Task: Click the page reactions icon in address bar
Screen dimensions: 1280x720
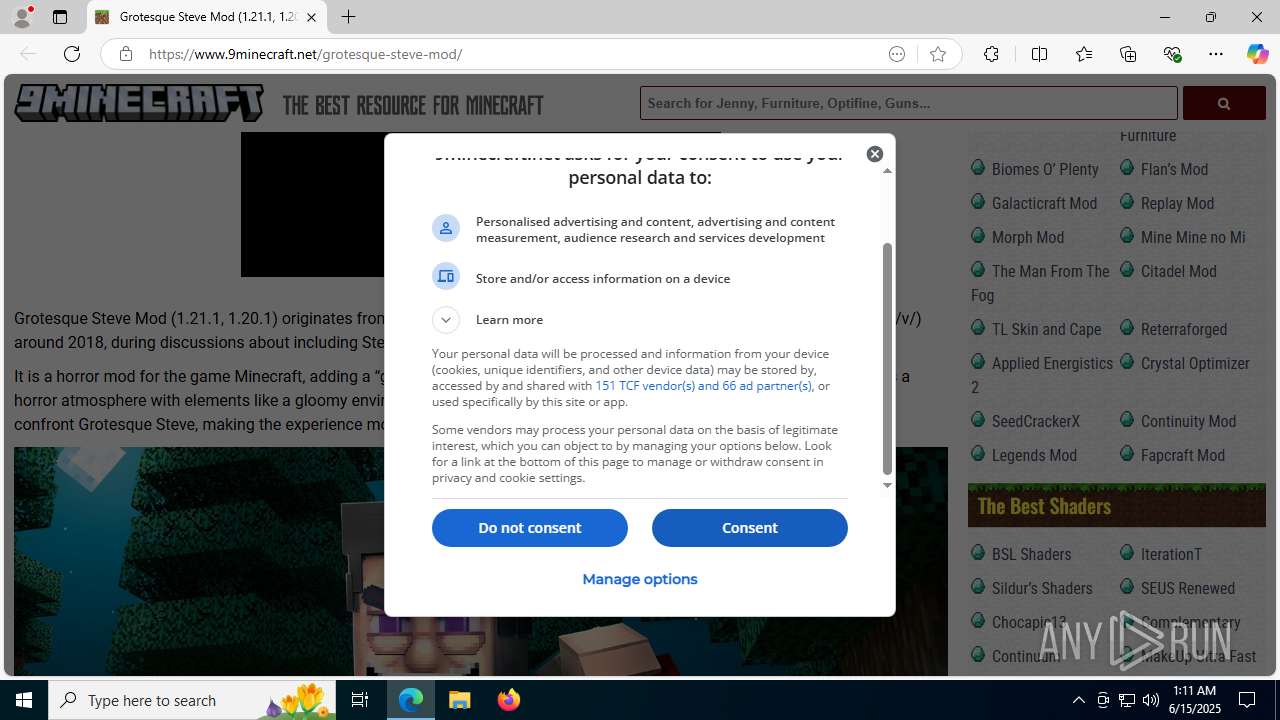Action: tap(897, 54)
